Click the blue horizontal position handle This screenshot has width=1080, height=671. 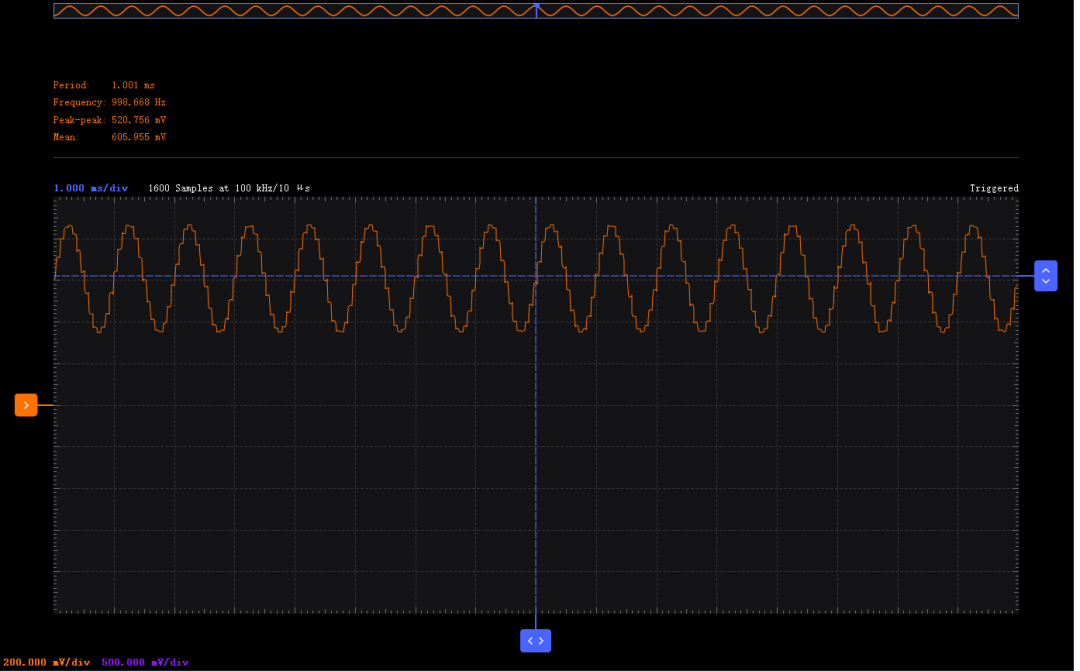pyautogui.click(x=535, y=641)
